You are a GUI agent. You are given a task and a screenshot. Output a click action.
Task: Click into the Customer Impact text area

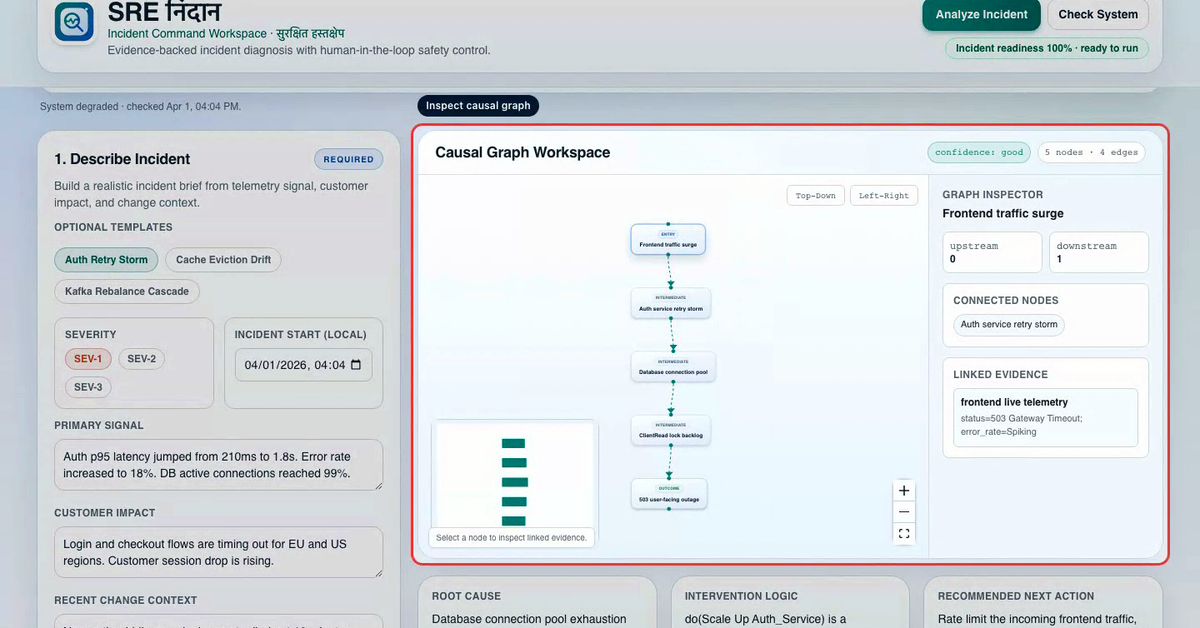click(219, 553)
